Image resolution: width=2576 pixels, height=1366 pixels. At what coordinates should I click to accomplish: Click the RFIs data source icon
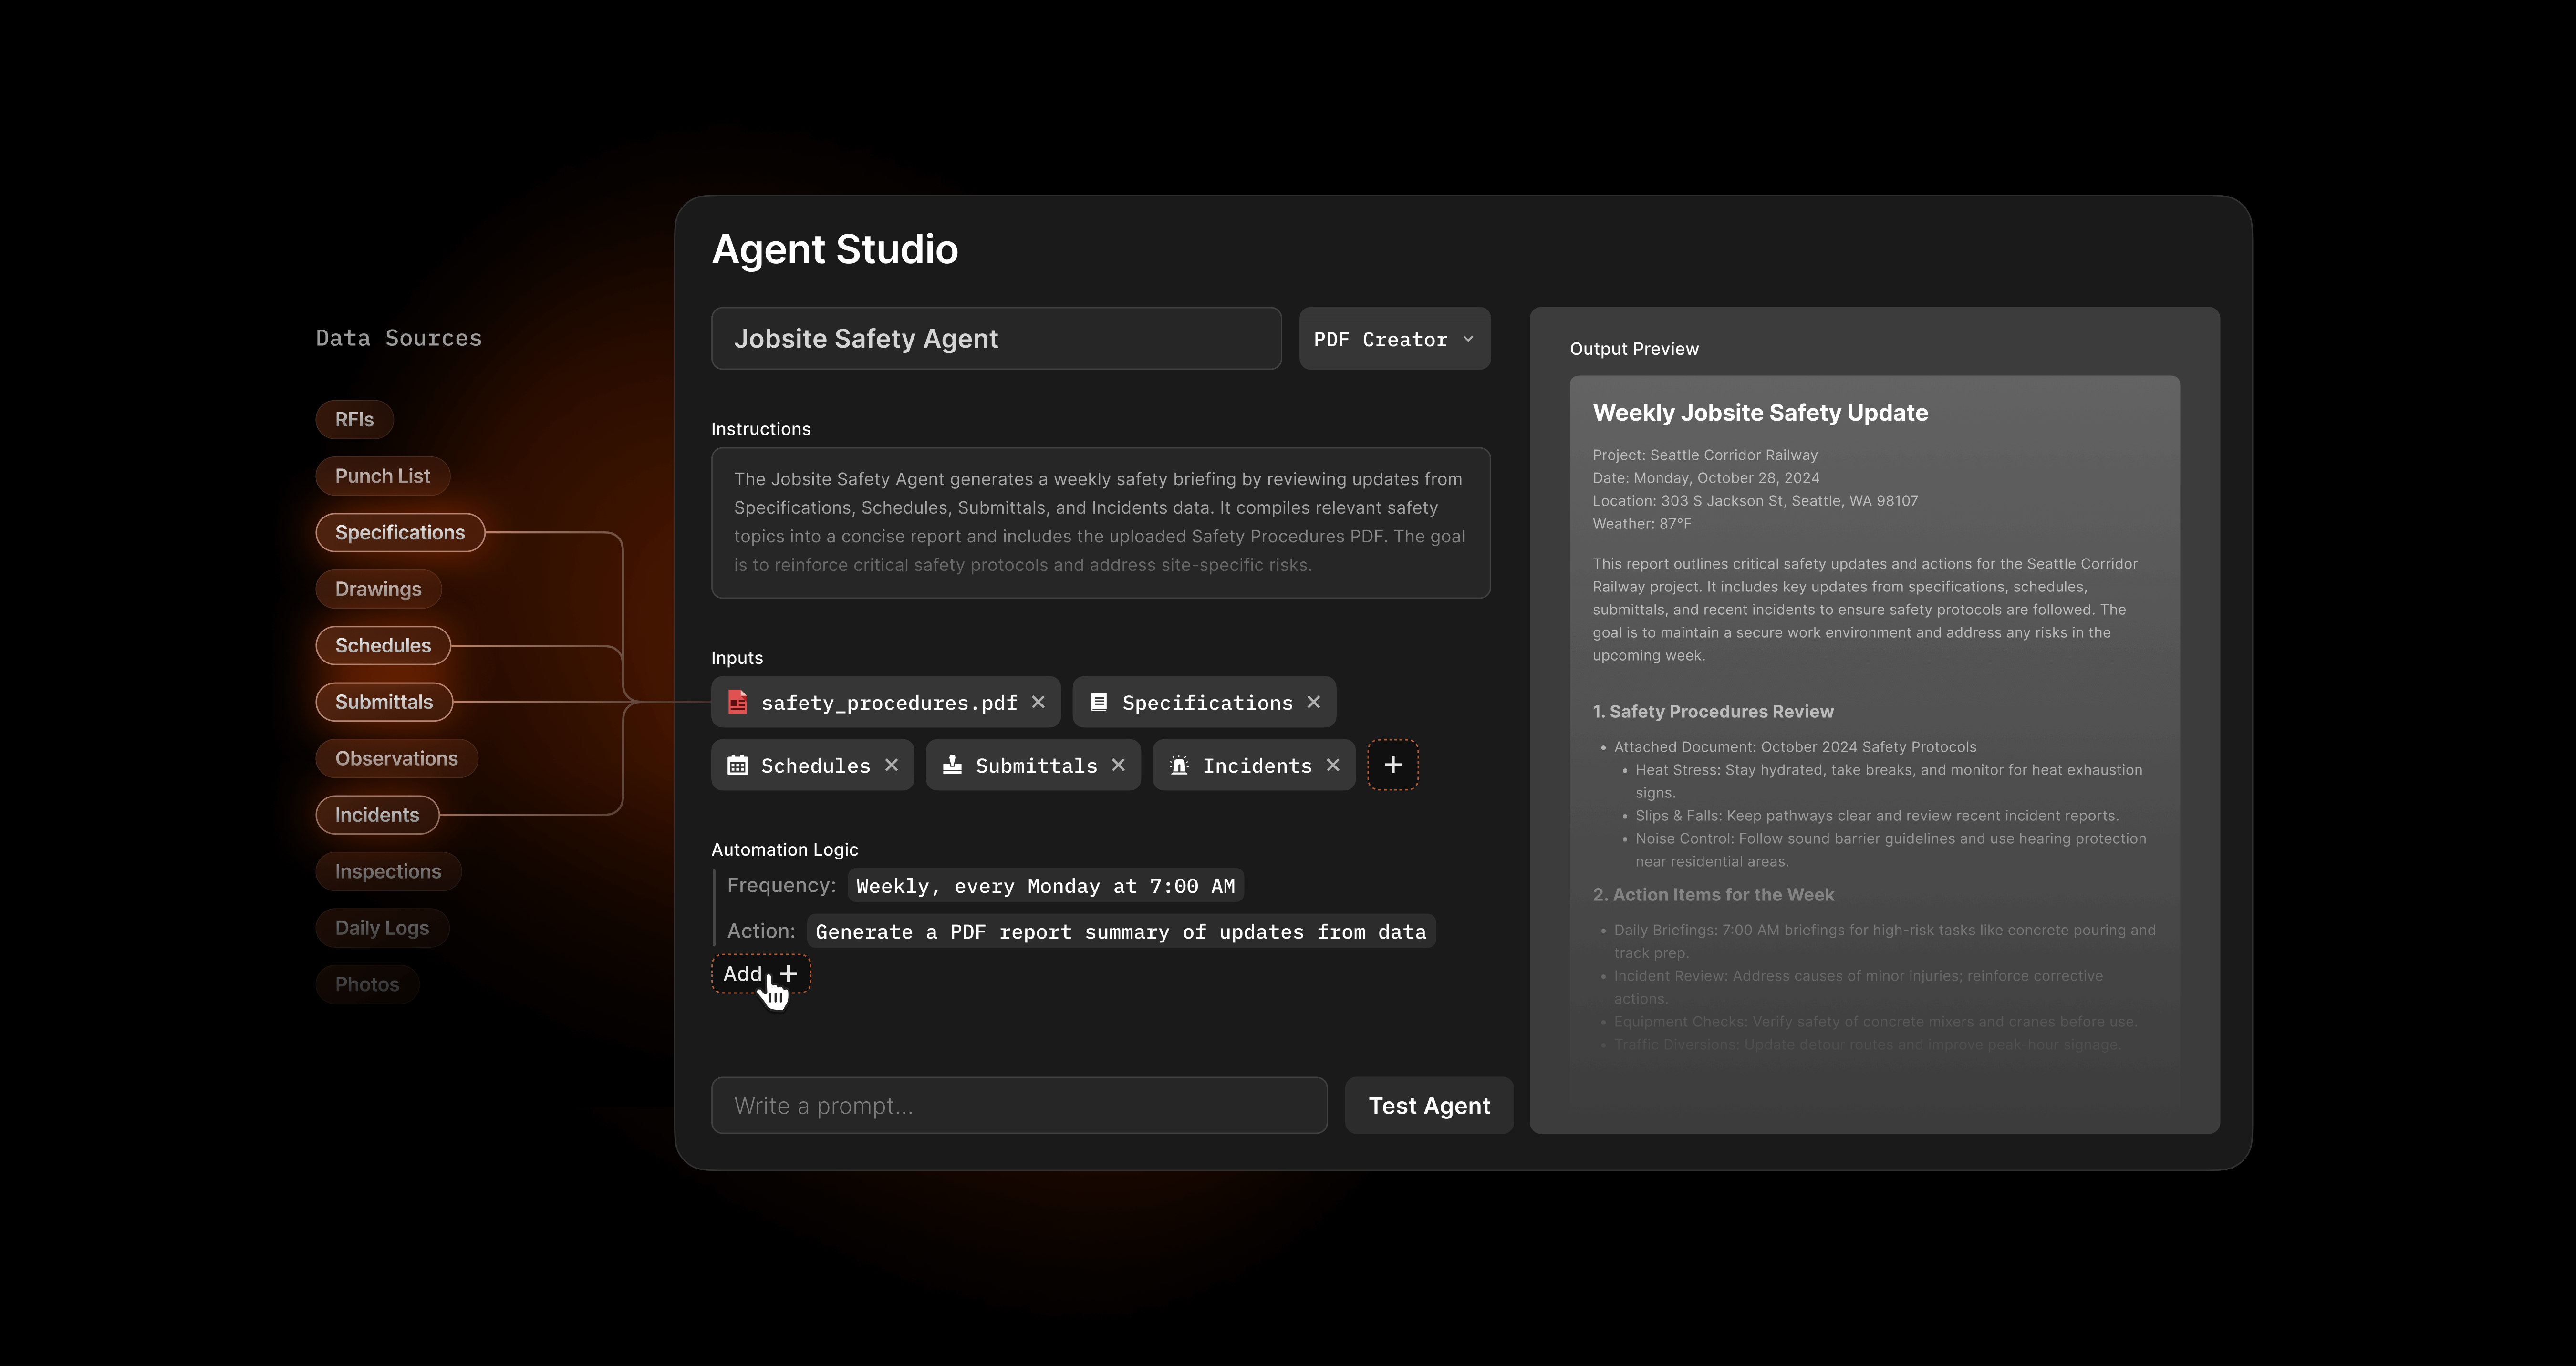click(x=353, y=417)
